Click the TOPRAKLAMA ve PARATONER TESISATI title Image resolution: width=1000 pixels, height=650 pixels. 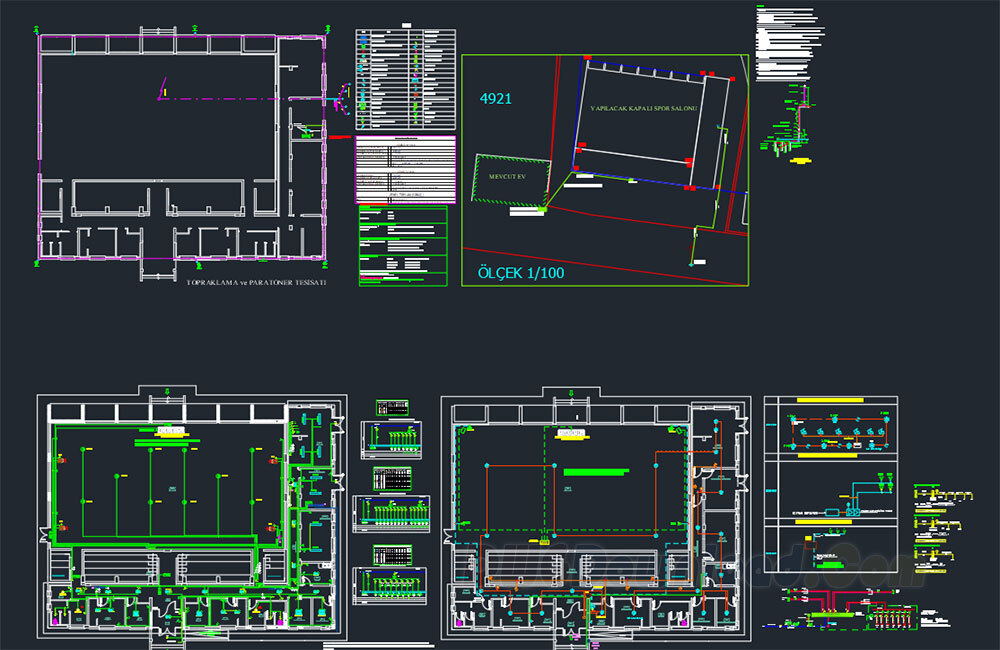[x=255, y=285]
